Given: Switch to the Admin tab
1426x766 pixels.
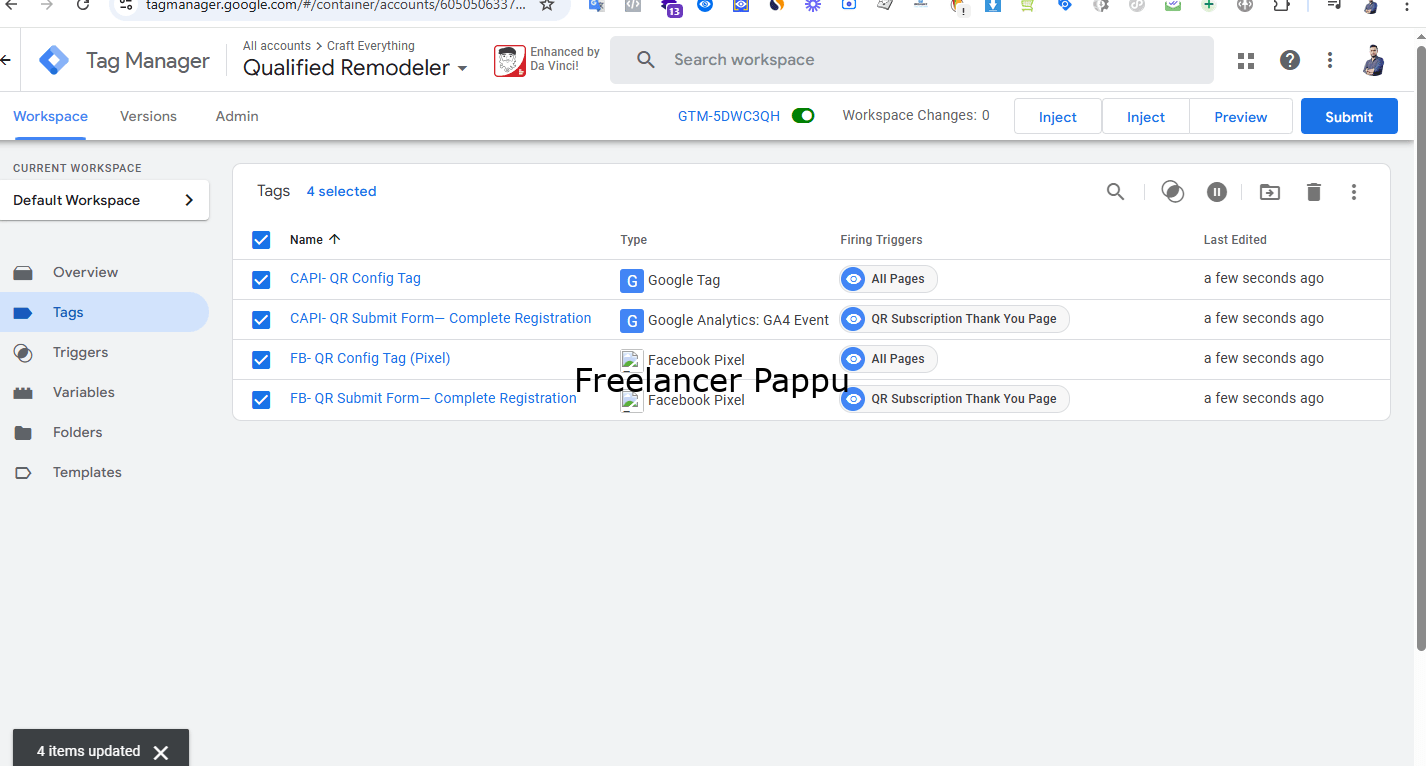Looking at the screenshot, I should [237, 117].
